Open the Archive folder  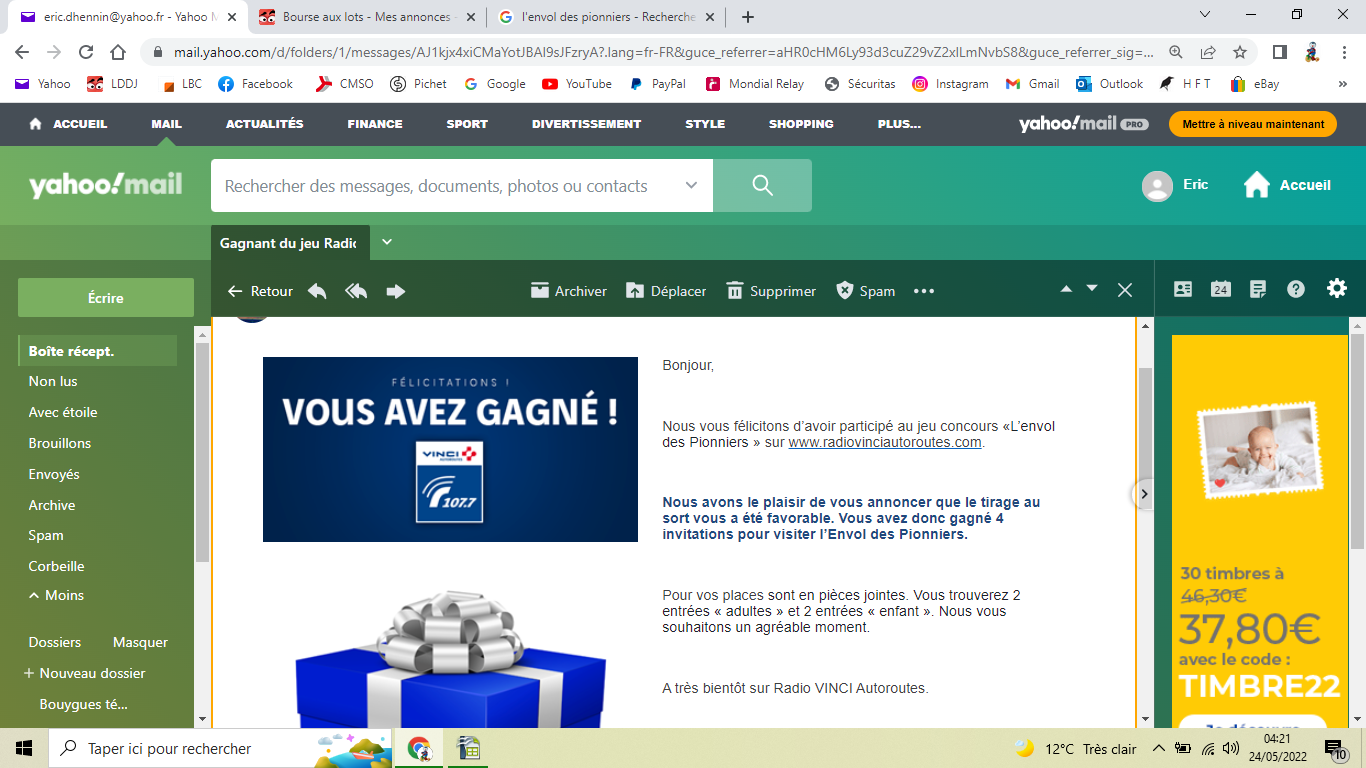point(52,505)
